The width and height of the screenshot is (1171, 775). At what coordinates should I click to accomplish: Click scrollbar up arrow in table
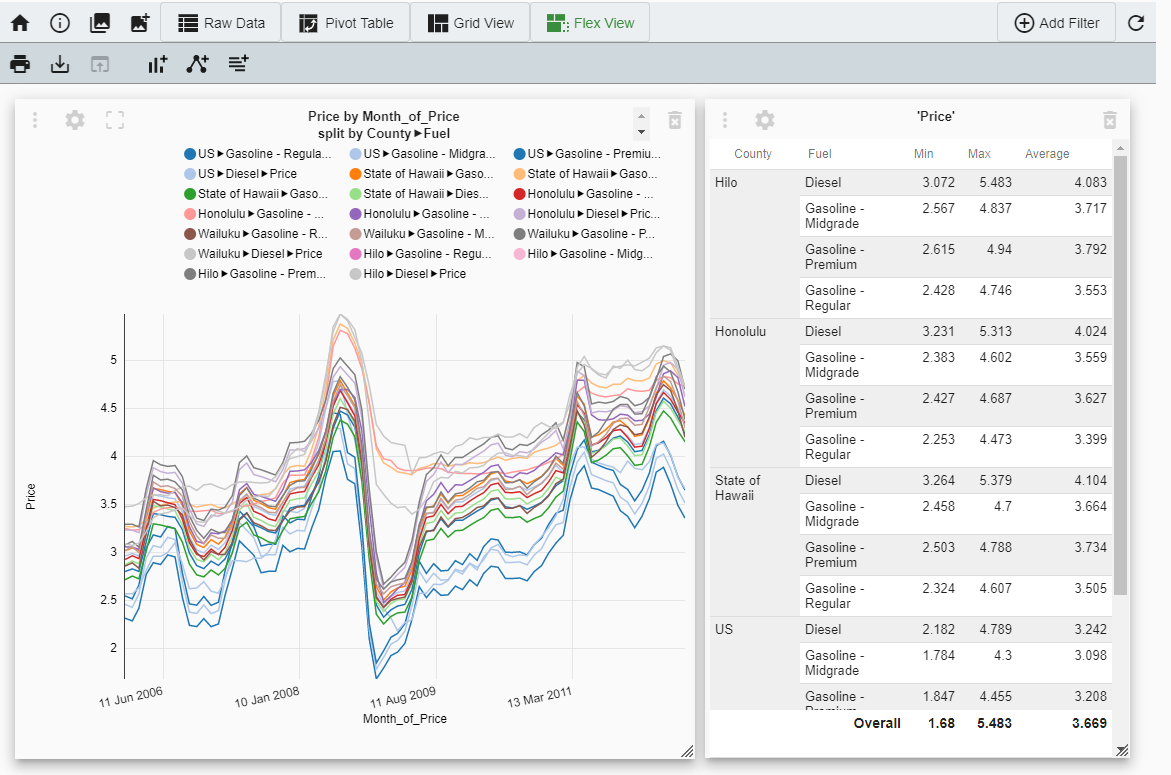pyautogui.click(x=1120, y=149)
